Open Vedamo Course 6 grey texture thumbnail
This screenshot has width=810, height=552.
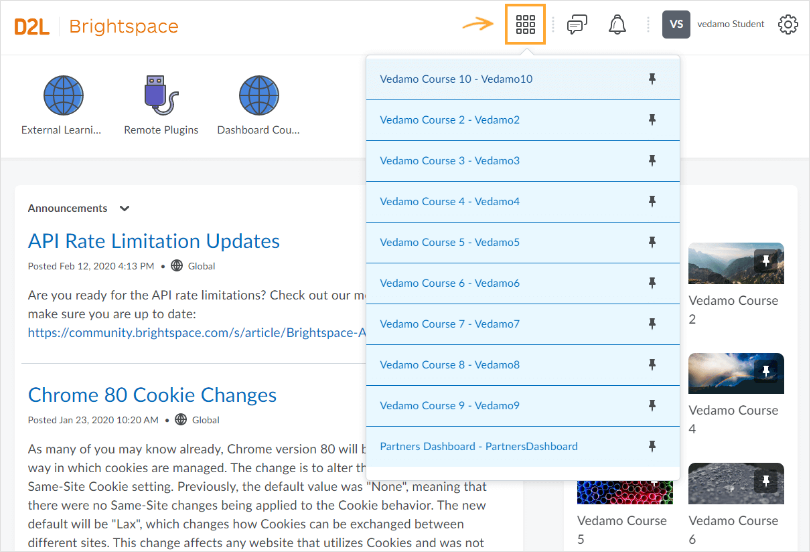(x=736, y=483)
